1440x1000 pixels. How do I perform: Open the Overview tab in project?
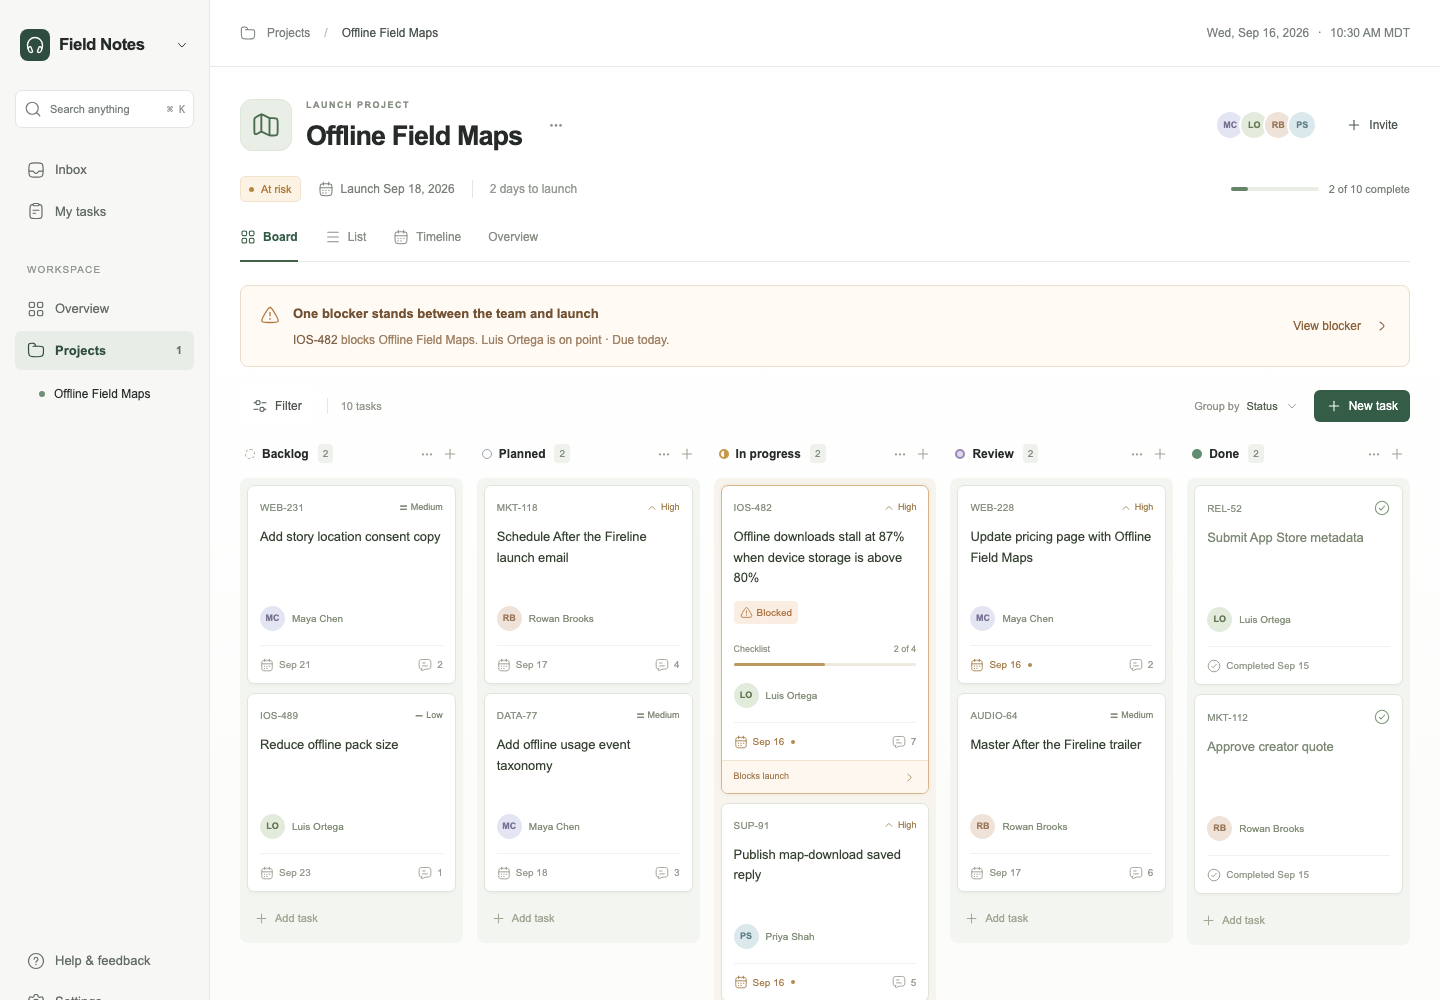(x=513, y=237)
